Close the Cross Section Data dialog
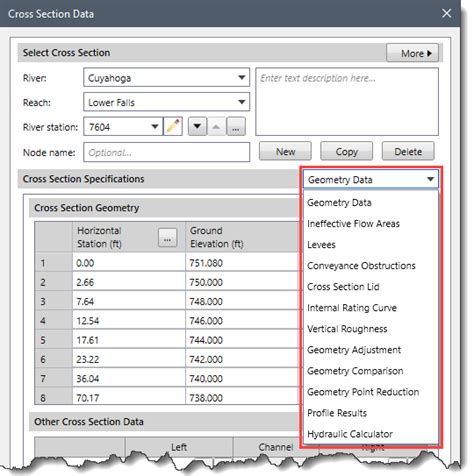Screen dimensions: 474x476 (446, 13)
